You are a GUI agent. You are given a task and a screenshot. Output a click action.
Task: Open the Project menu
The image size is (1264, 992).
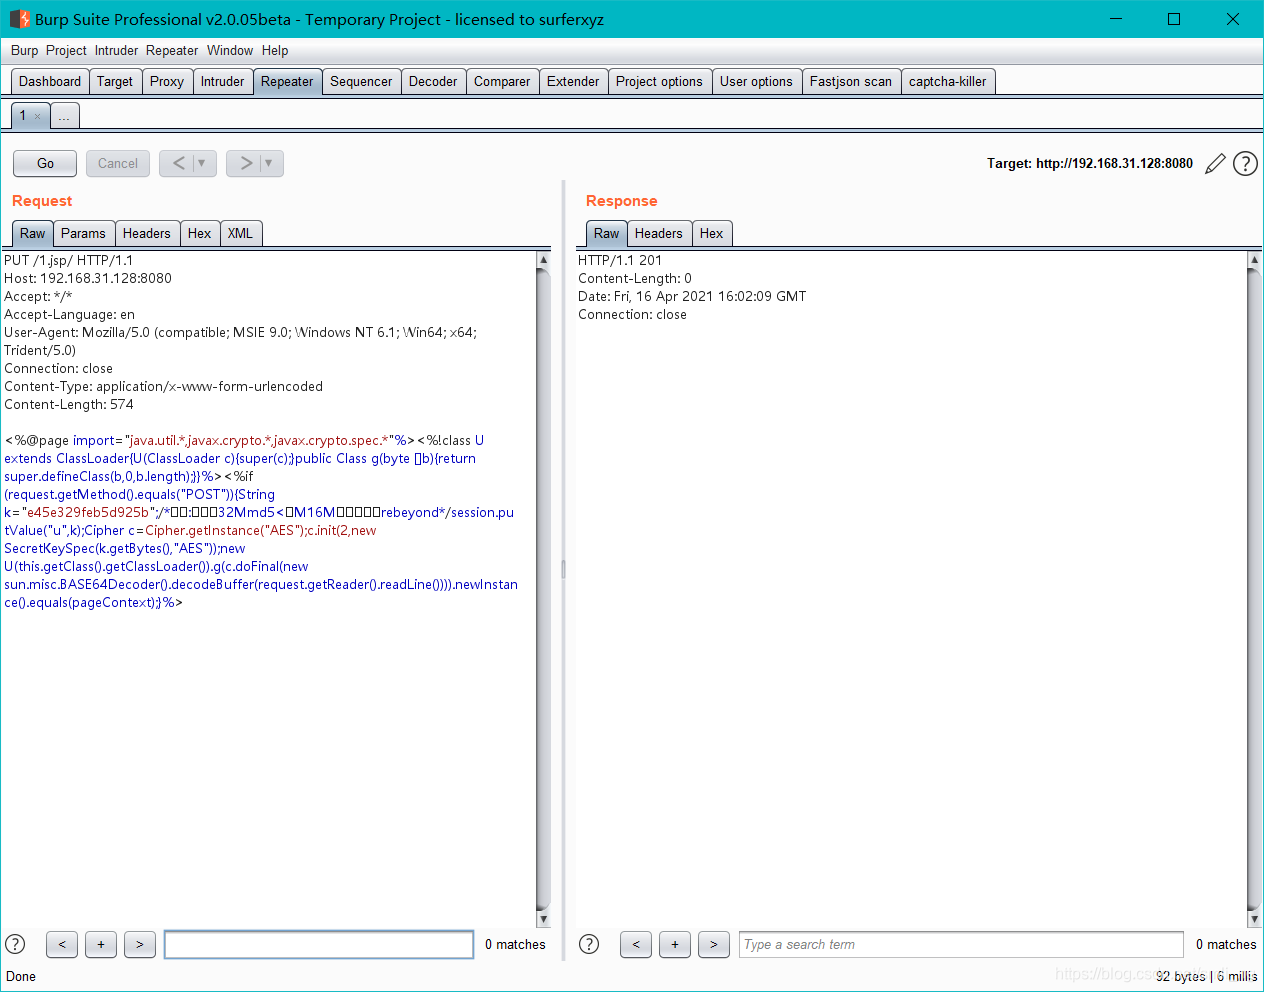coord(66,50)
